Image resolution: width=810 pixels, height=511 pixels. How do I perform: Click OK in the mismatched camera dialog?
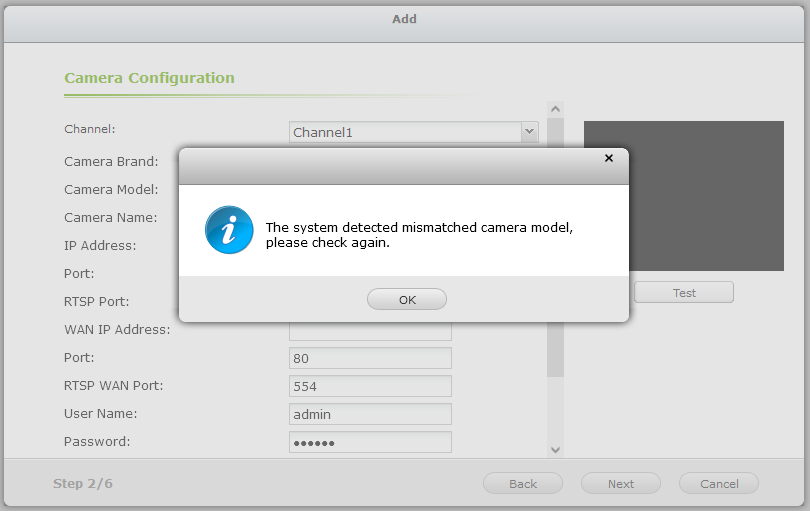407,299
